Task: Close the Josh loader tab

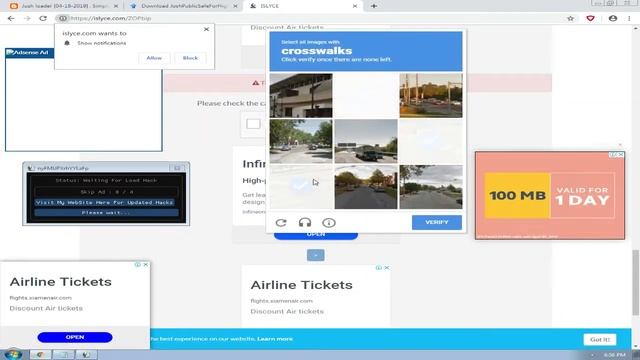Action: [116, 6]
